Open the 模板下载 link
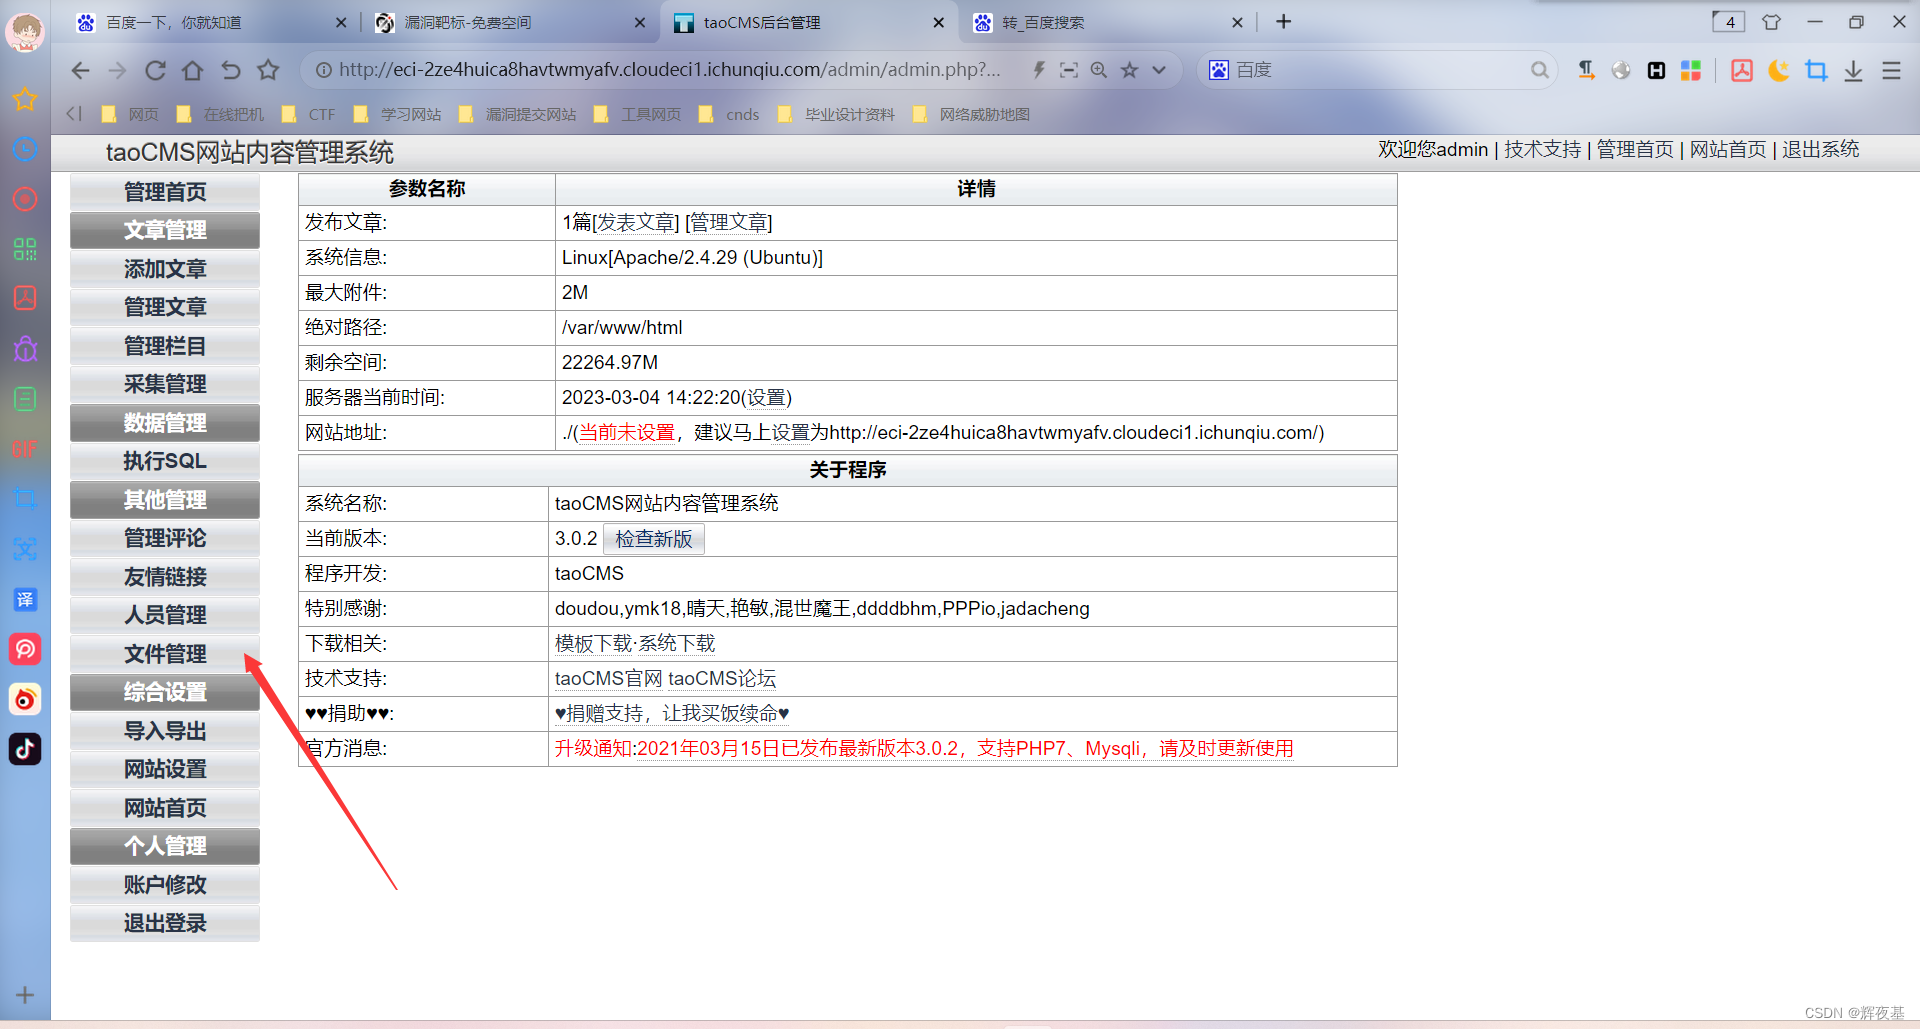 point(593,643)
